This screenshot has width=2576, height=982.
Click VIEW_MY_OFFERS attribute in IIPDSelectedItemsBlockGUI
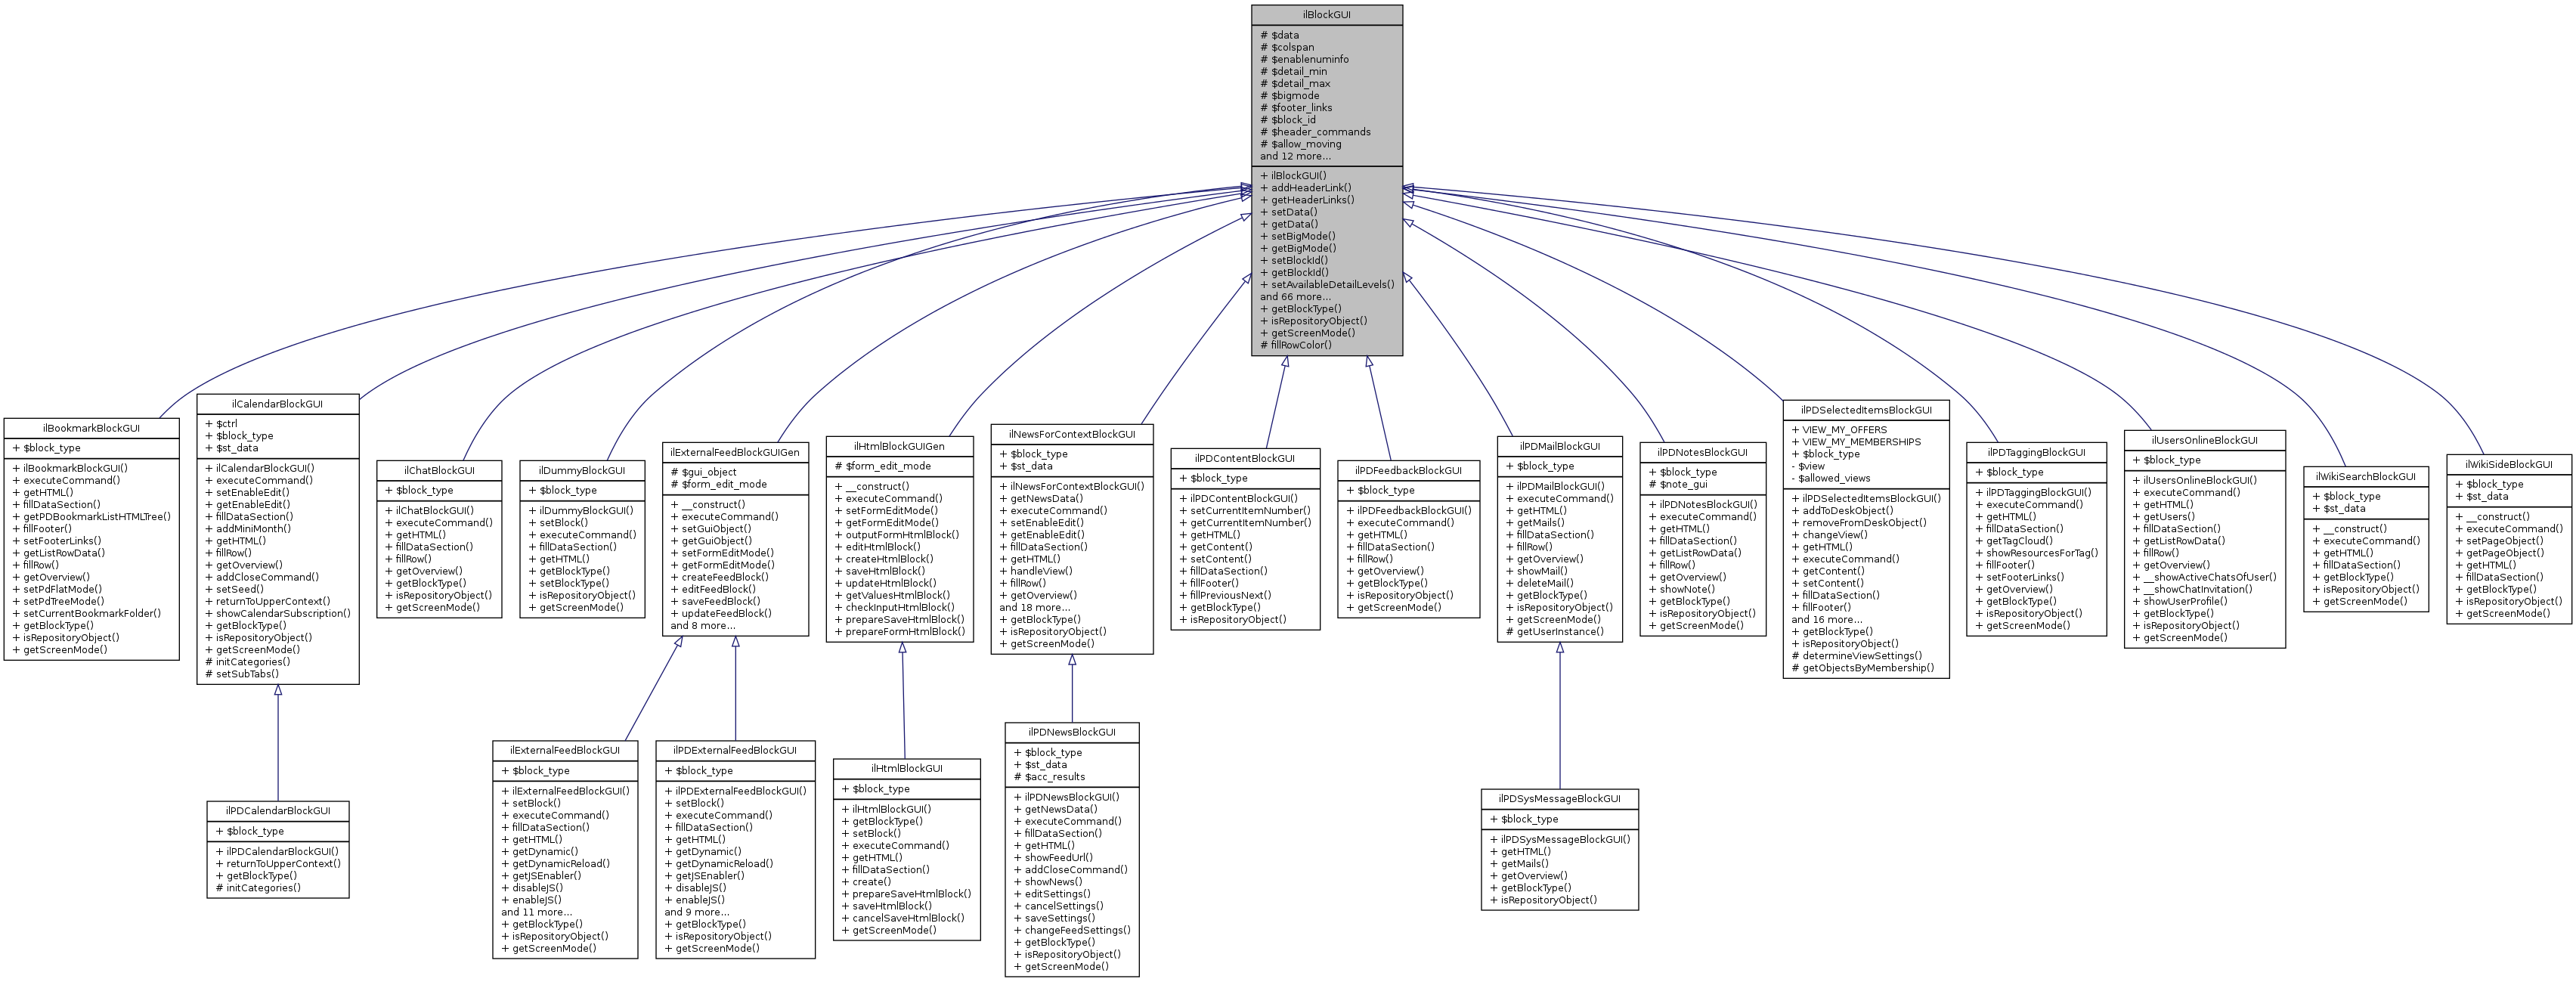[1853, 429]
